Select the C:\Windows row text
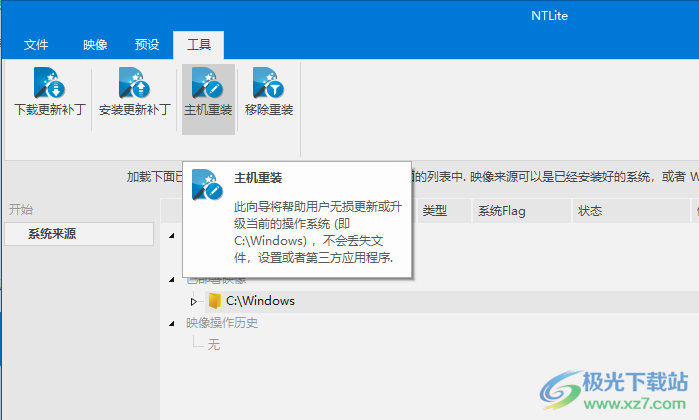The image size is (699, 420). 260,301
